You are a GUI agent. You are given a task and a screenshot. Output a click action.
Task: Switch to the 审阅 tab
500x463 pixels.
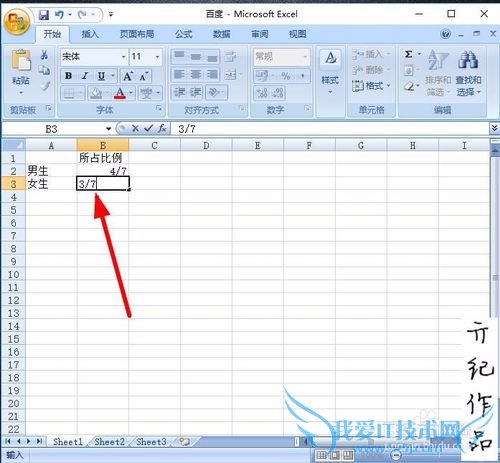[x=260, y=34]
